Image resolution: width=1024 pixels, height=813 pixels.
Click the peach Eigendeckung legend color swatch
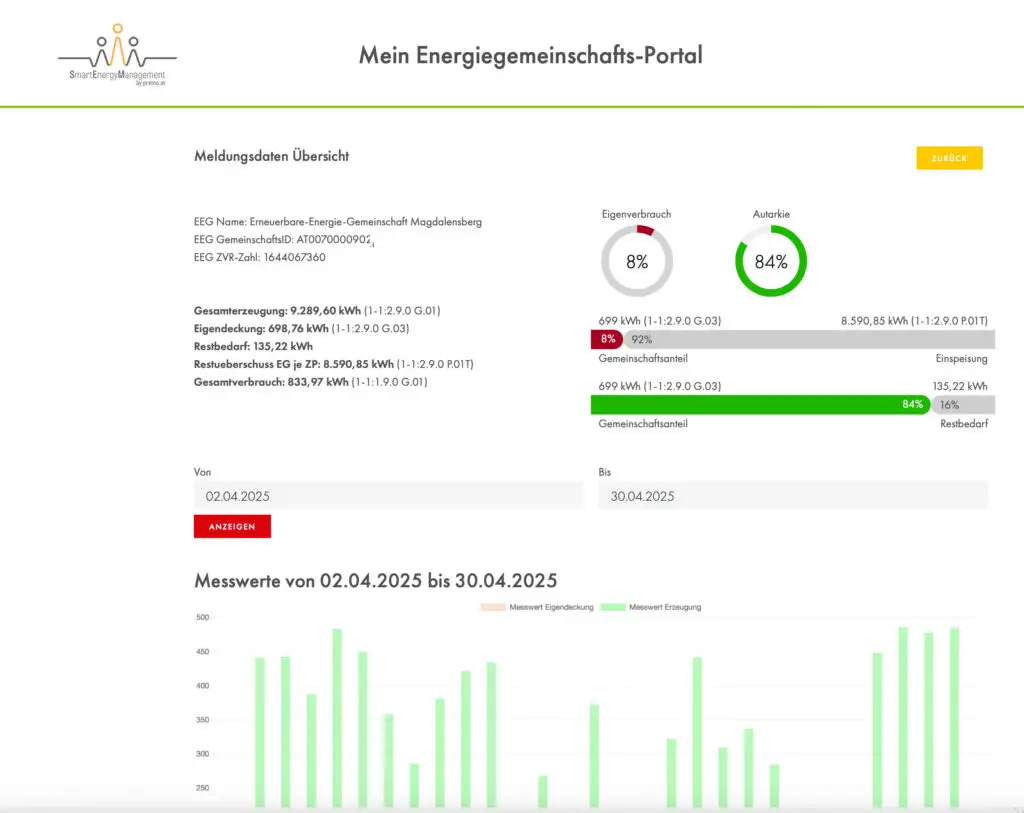pos(493,607)
